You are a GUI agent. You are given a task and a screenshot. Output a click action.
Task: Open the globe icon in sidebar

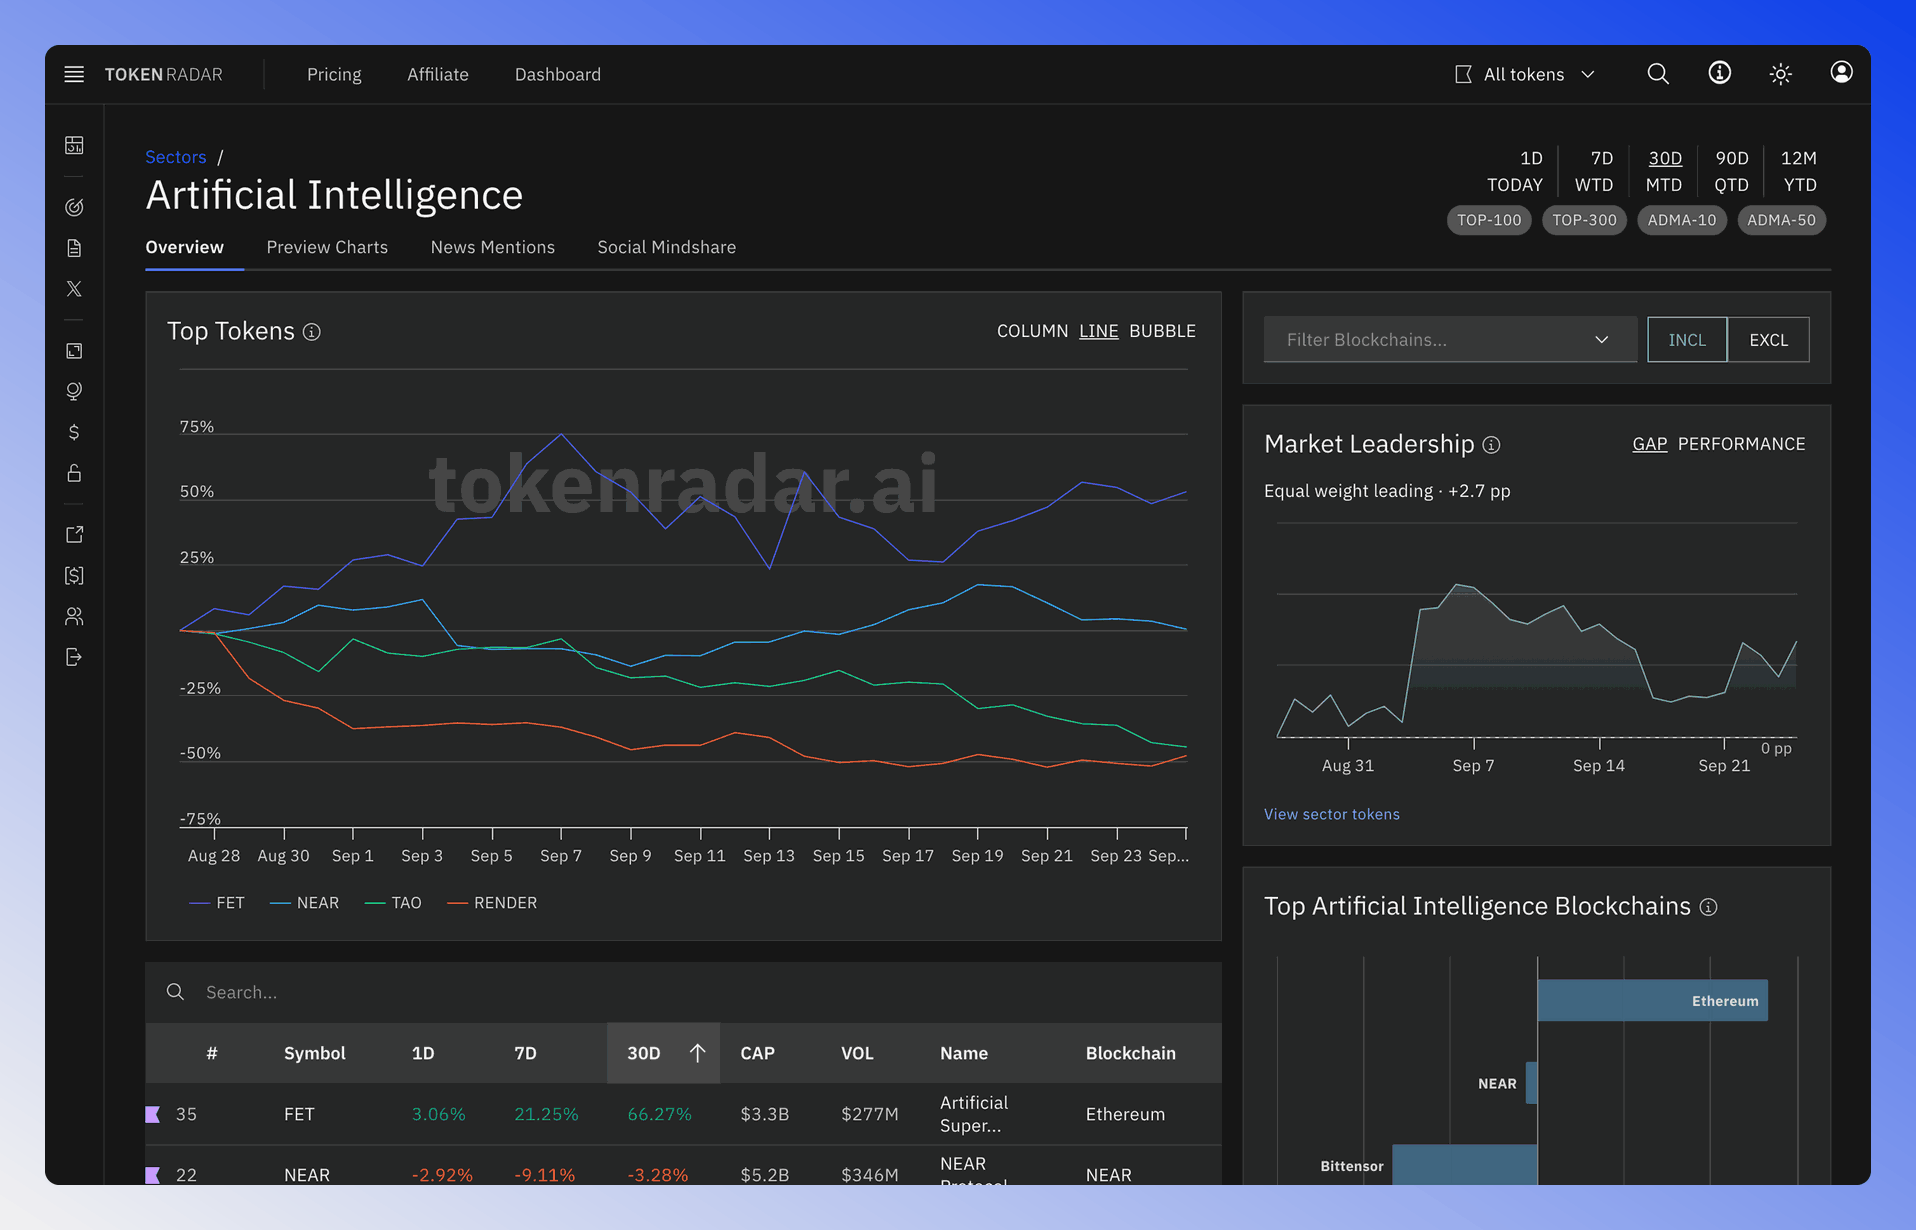74,391
